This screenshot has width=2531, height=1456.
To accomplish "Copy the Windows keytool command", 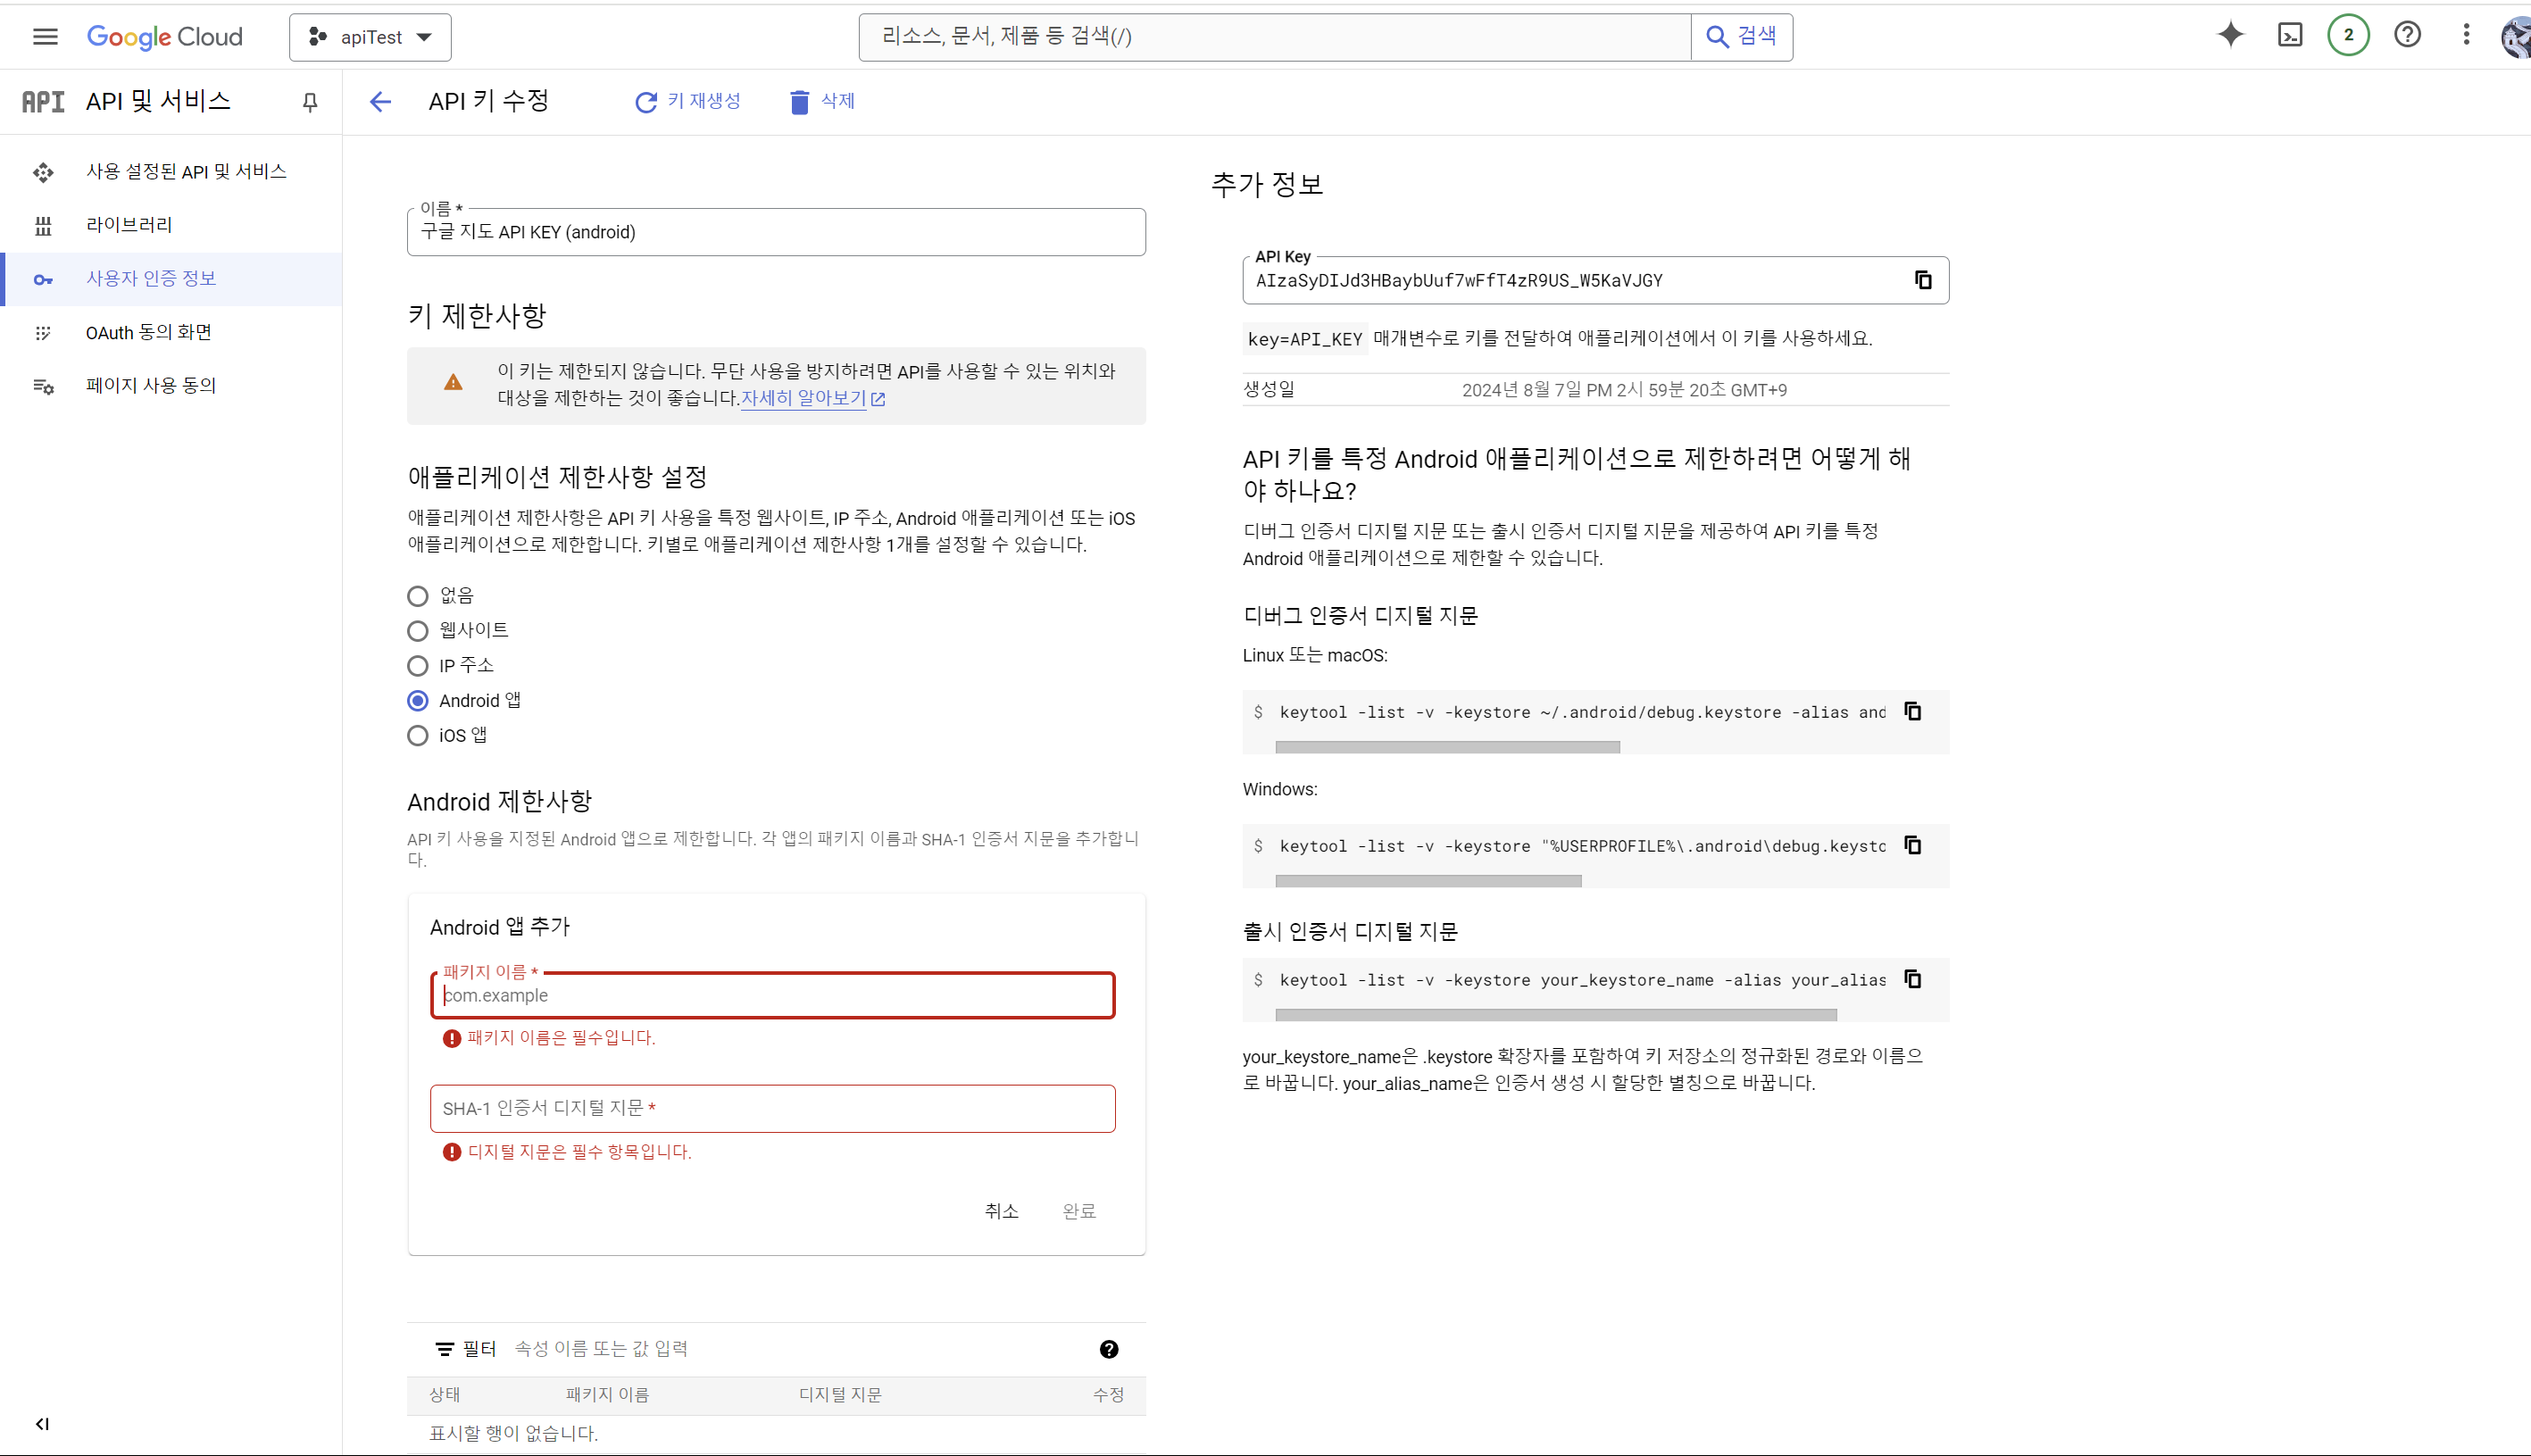I will coord(1913,845).
